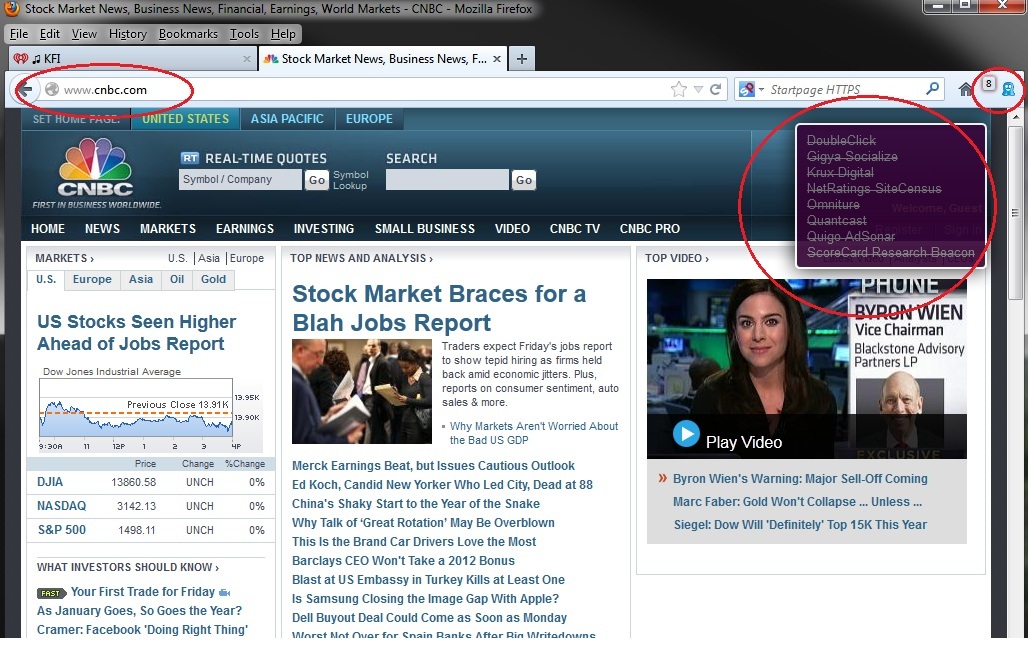This screenshot has width=1028, height=668.
Task: Open a new tab with plus button
Action: (522, 59)
